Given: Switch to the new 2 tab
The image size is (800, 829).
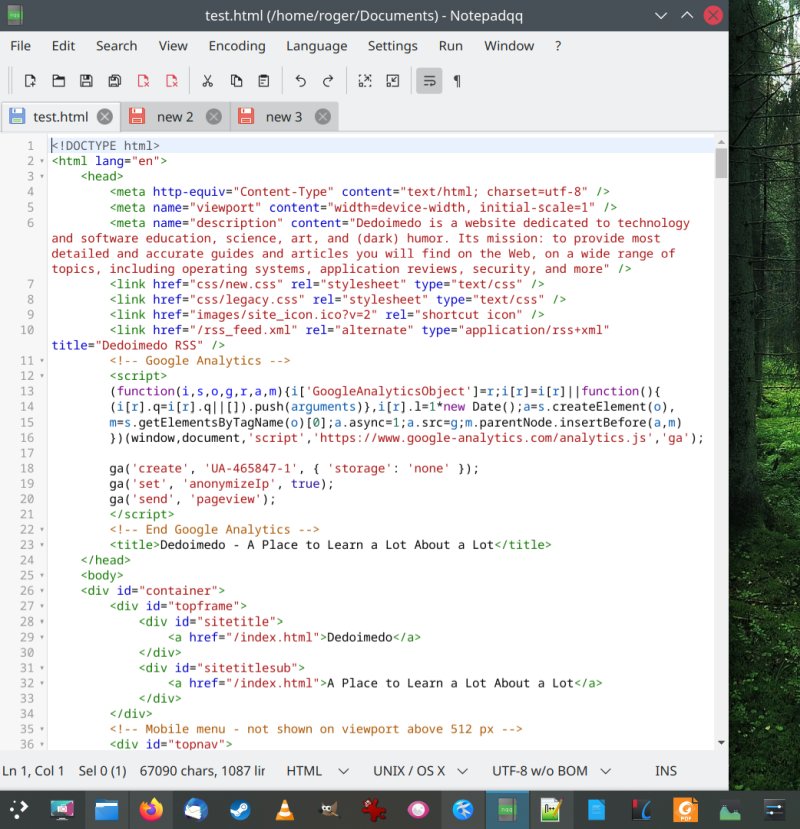Looking at the screenshot, I should click(x=174, y=117).
